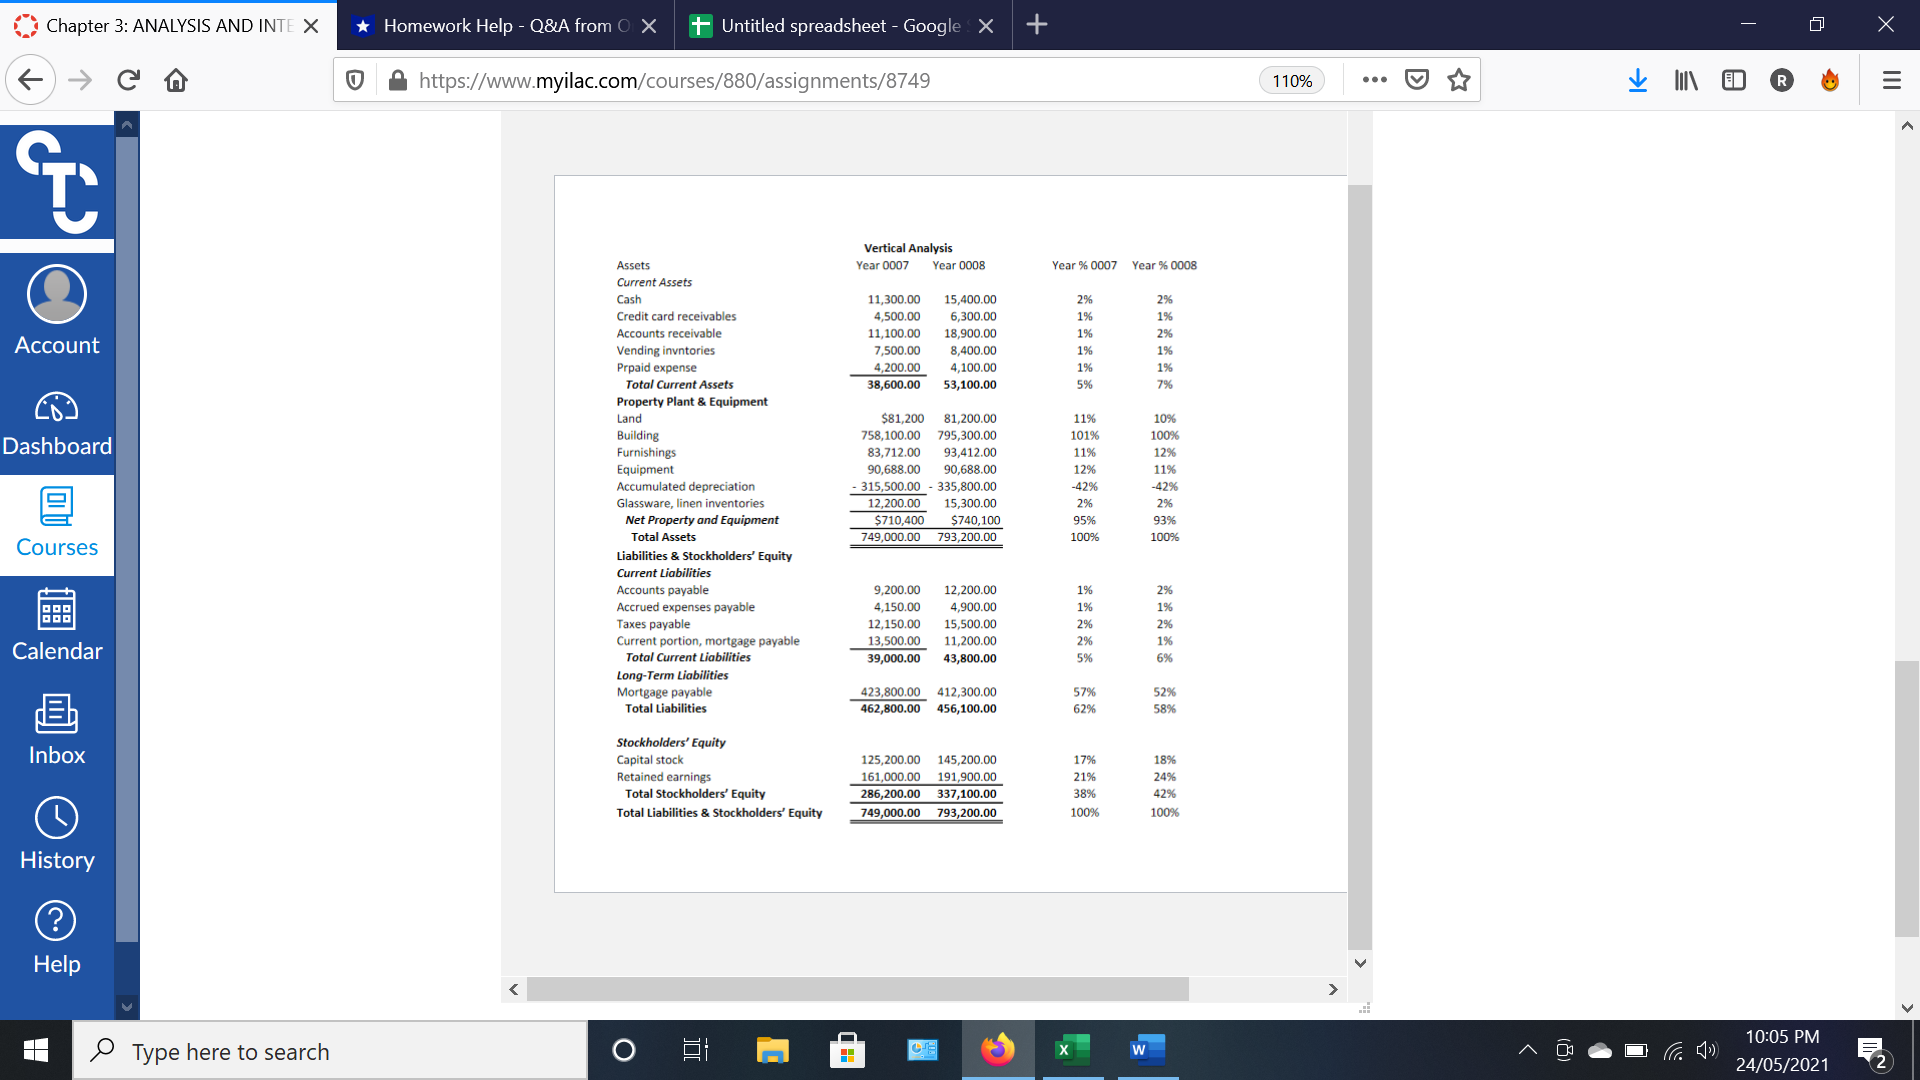The width and height of the screenshot is (1920, 1080).
Task: Open the History sidebar icon
Action: click(x=57, y=834)
